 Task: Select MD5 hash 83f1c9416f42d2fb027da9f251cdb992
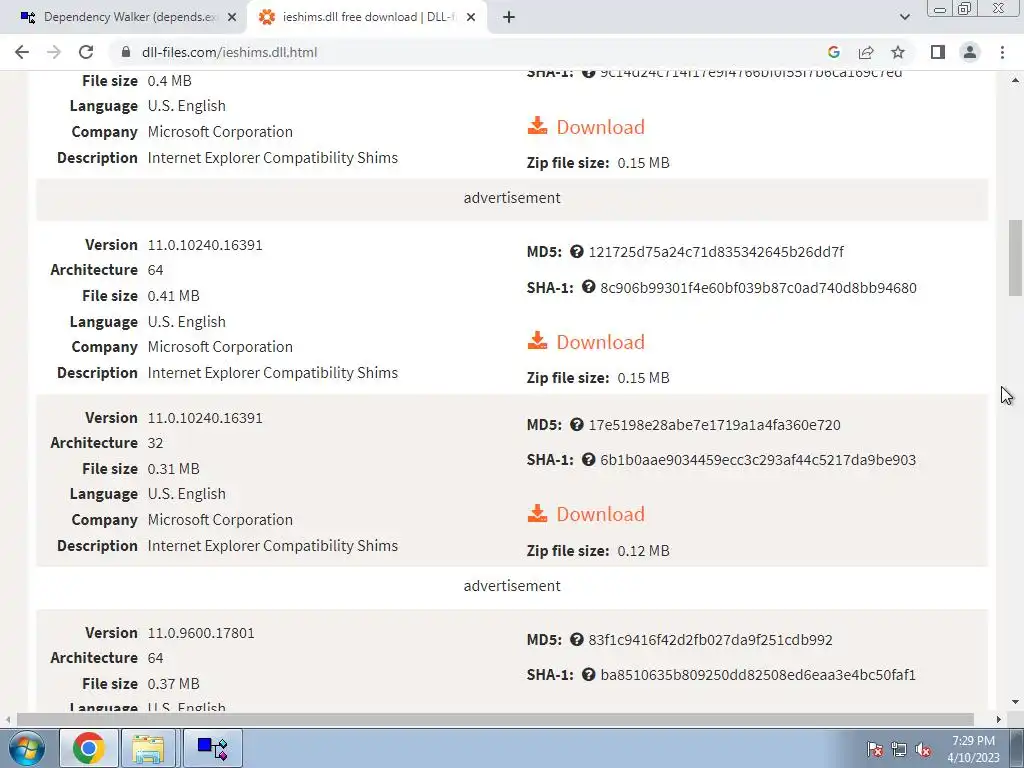click(711, 640)
